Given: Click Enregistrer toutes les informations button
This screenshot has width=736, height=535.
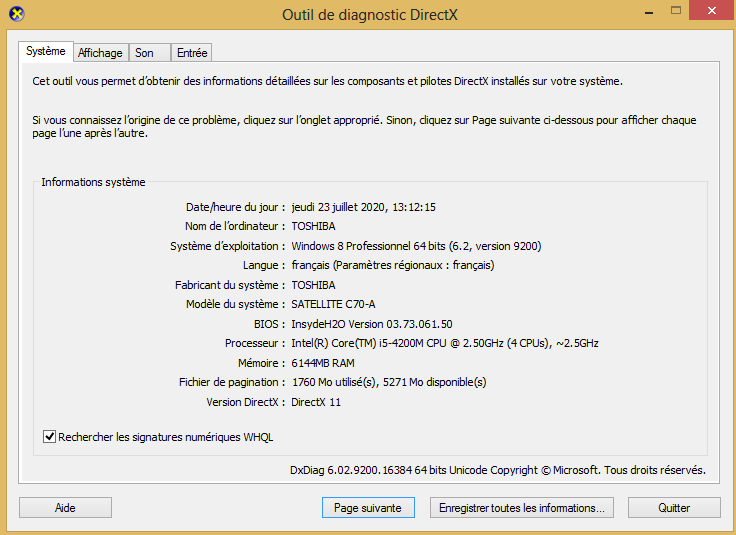Looking at the screenshot, I should pyautogui.click(x=521, y=508).
